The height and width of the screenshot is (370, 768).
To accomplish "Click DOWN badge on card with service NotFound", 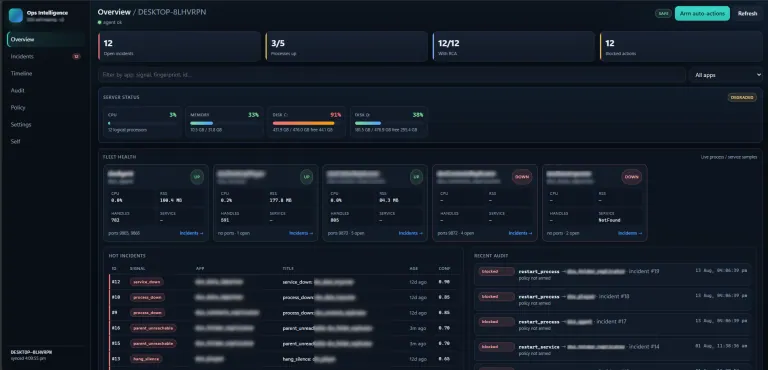I will (632, 177).
